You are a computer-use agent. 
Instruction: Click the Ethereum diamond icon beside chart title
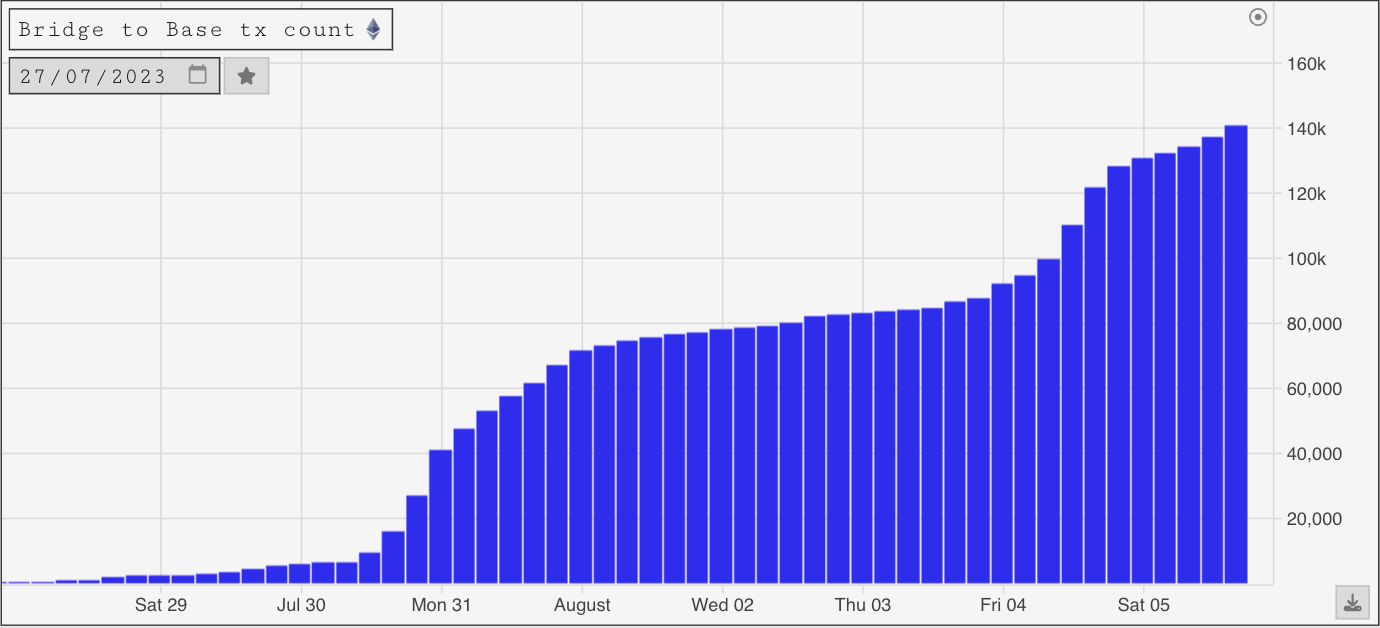(x=373, y=30)
